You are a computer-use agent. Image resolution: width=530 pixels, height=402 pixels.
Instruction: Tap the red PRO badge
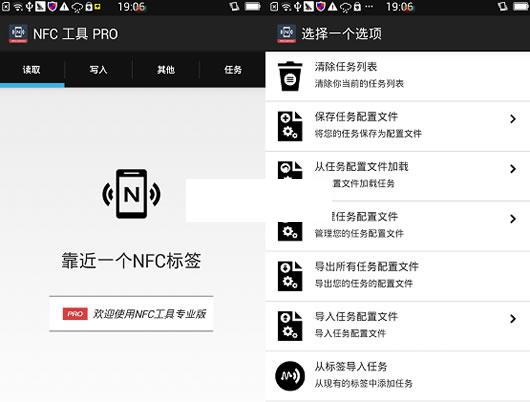75,314
